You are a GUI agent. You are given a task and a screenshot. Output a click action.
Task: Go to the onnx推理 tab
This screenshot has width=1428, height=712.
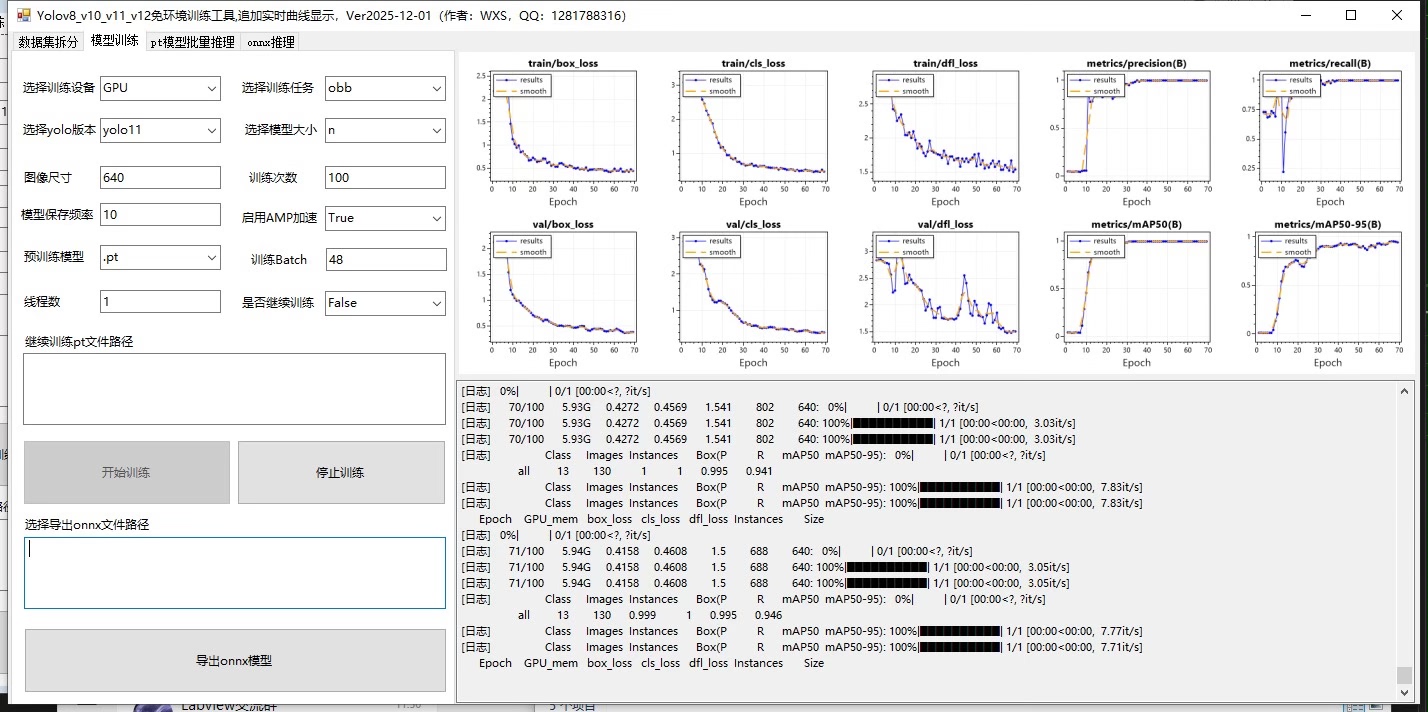click(270, 42)
